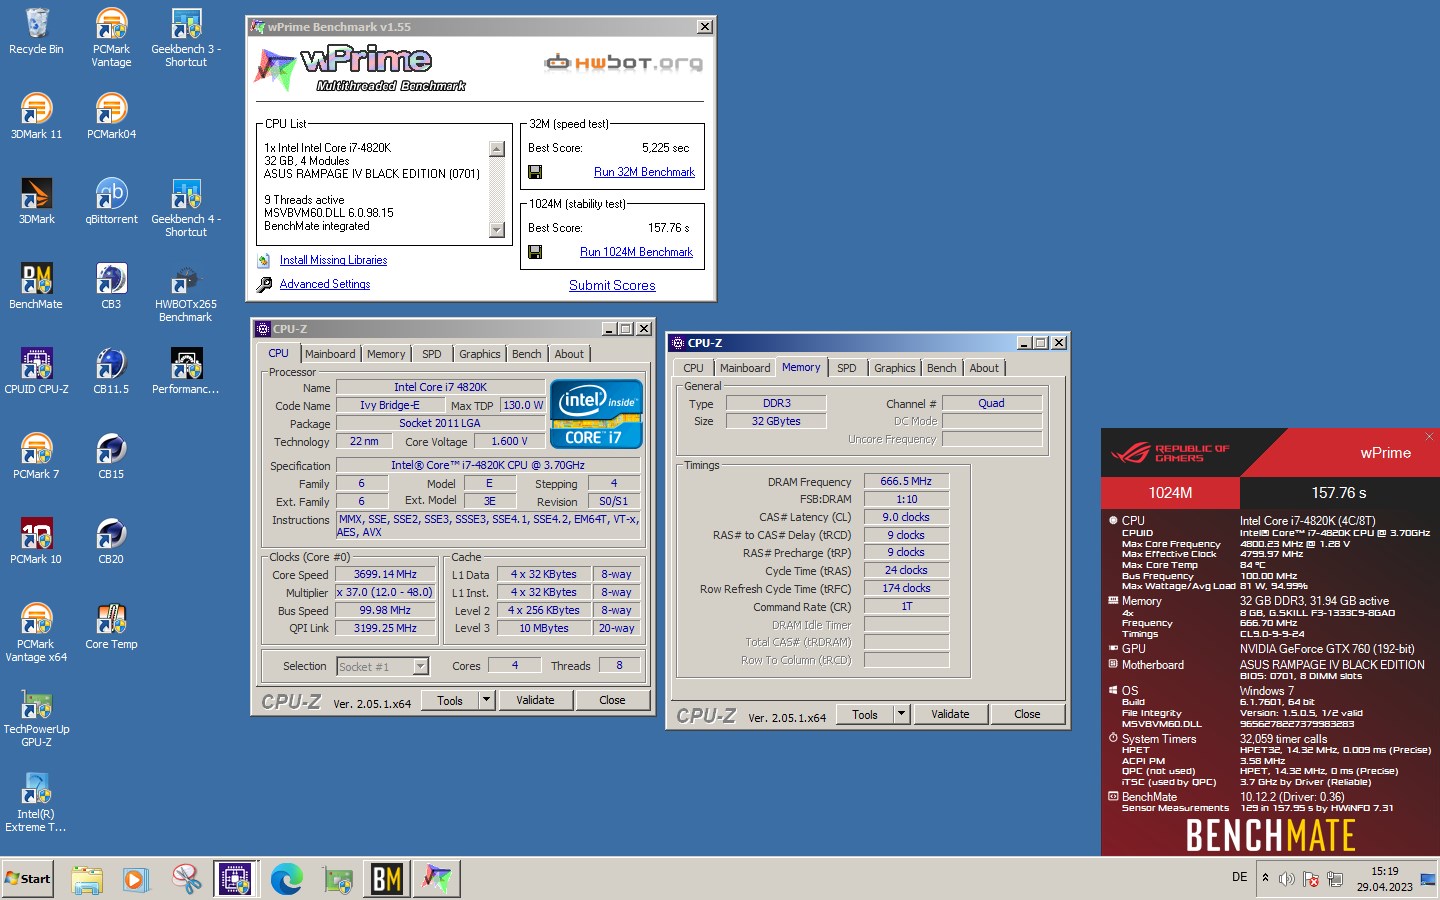
Task: Click CPU List scrollbar up arrow
Action: tap(497, 148)
